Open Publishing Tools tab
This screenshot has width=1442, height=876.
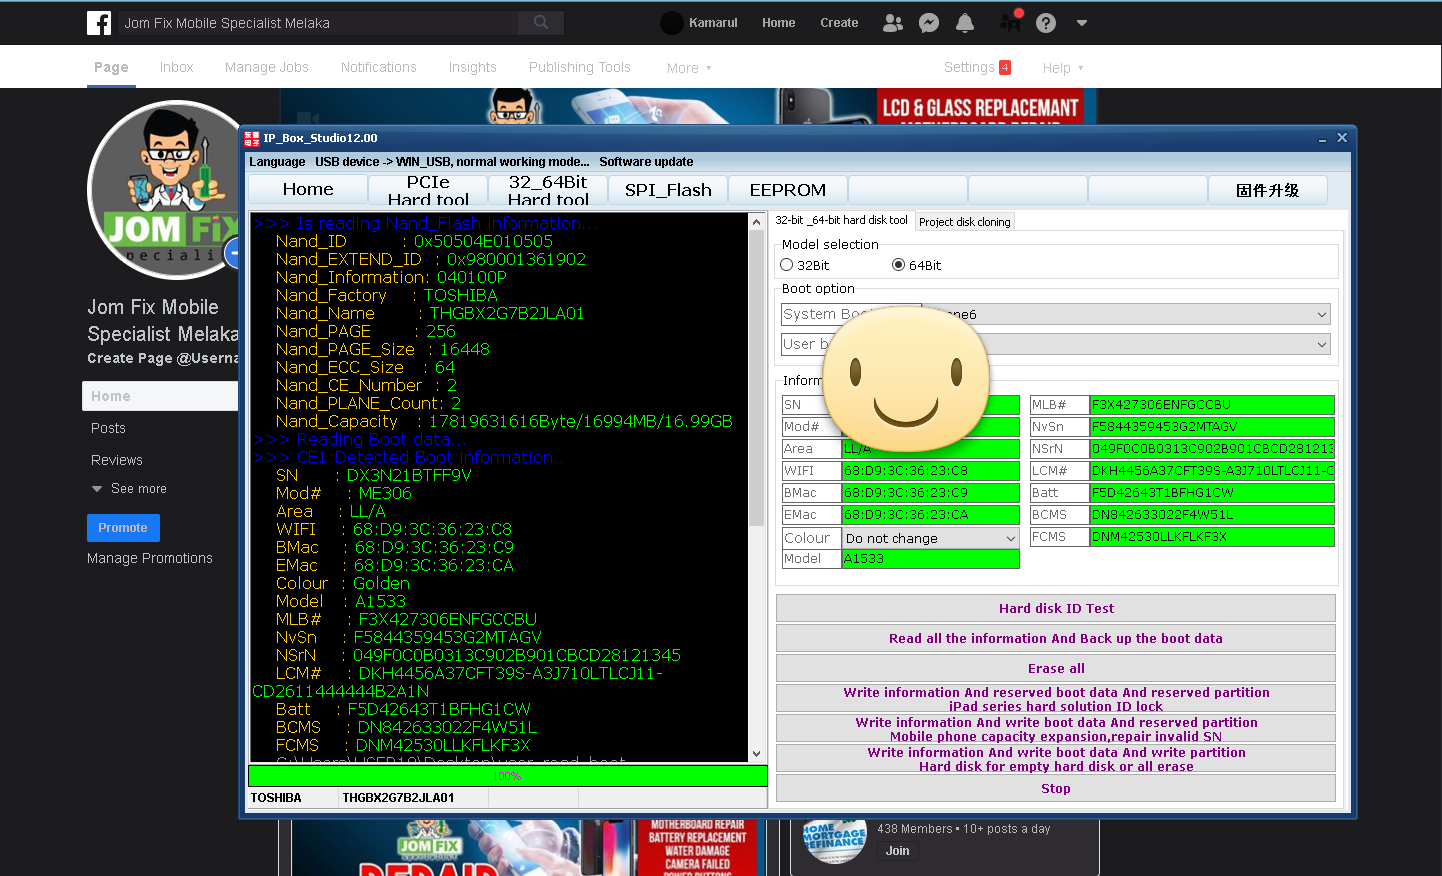(580, 67)
